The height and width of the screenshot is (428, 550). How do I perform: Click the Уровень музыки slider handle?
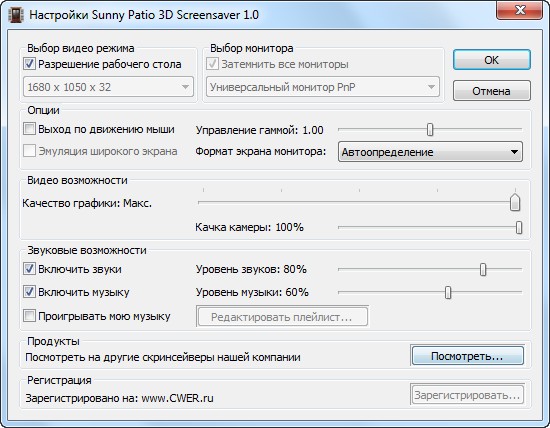tap(448, 292)
